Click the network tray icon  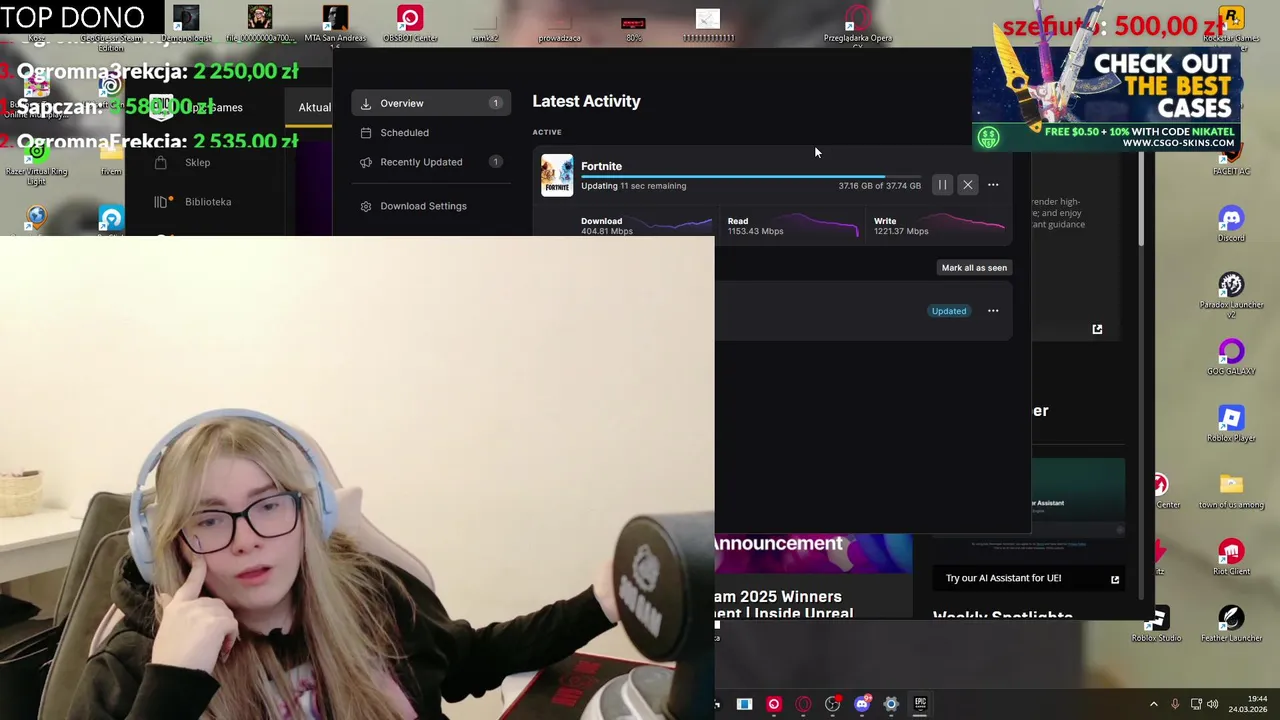point(1195,704)
